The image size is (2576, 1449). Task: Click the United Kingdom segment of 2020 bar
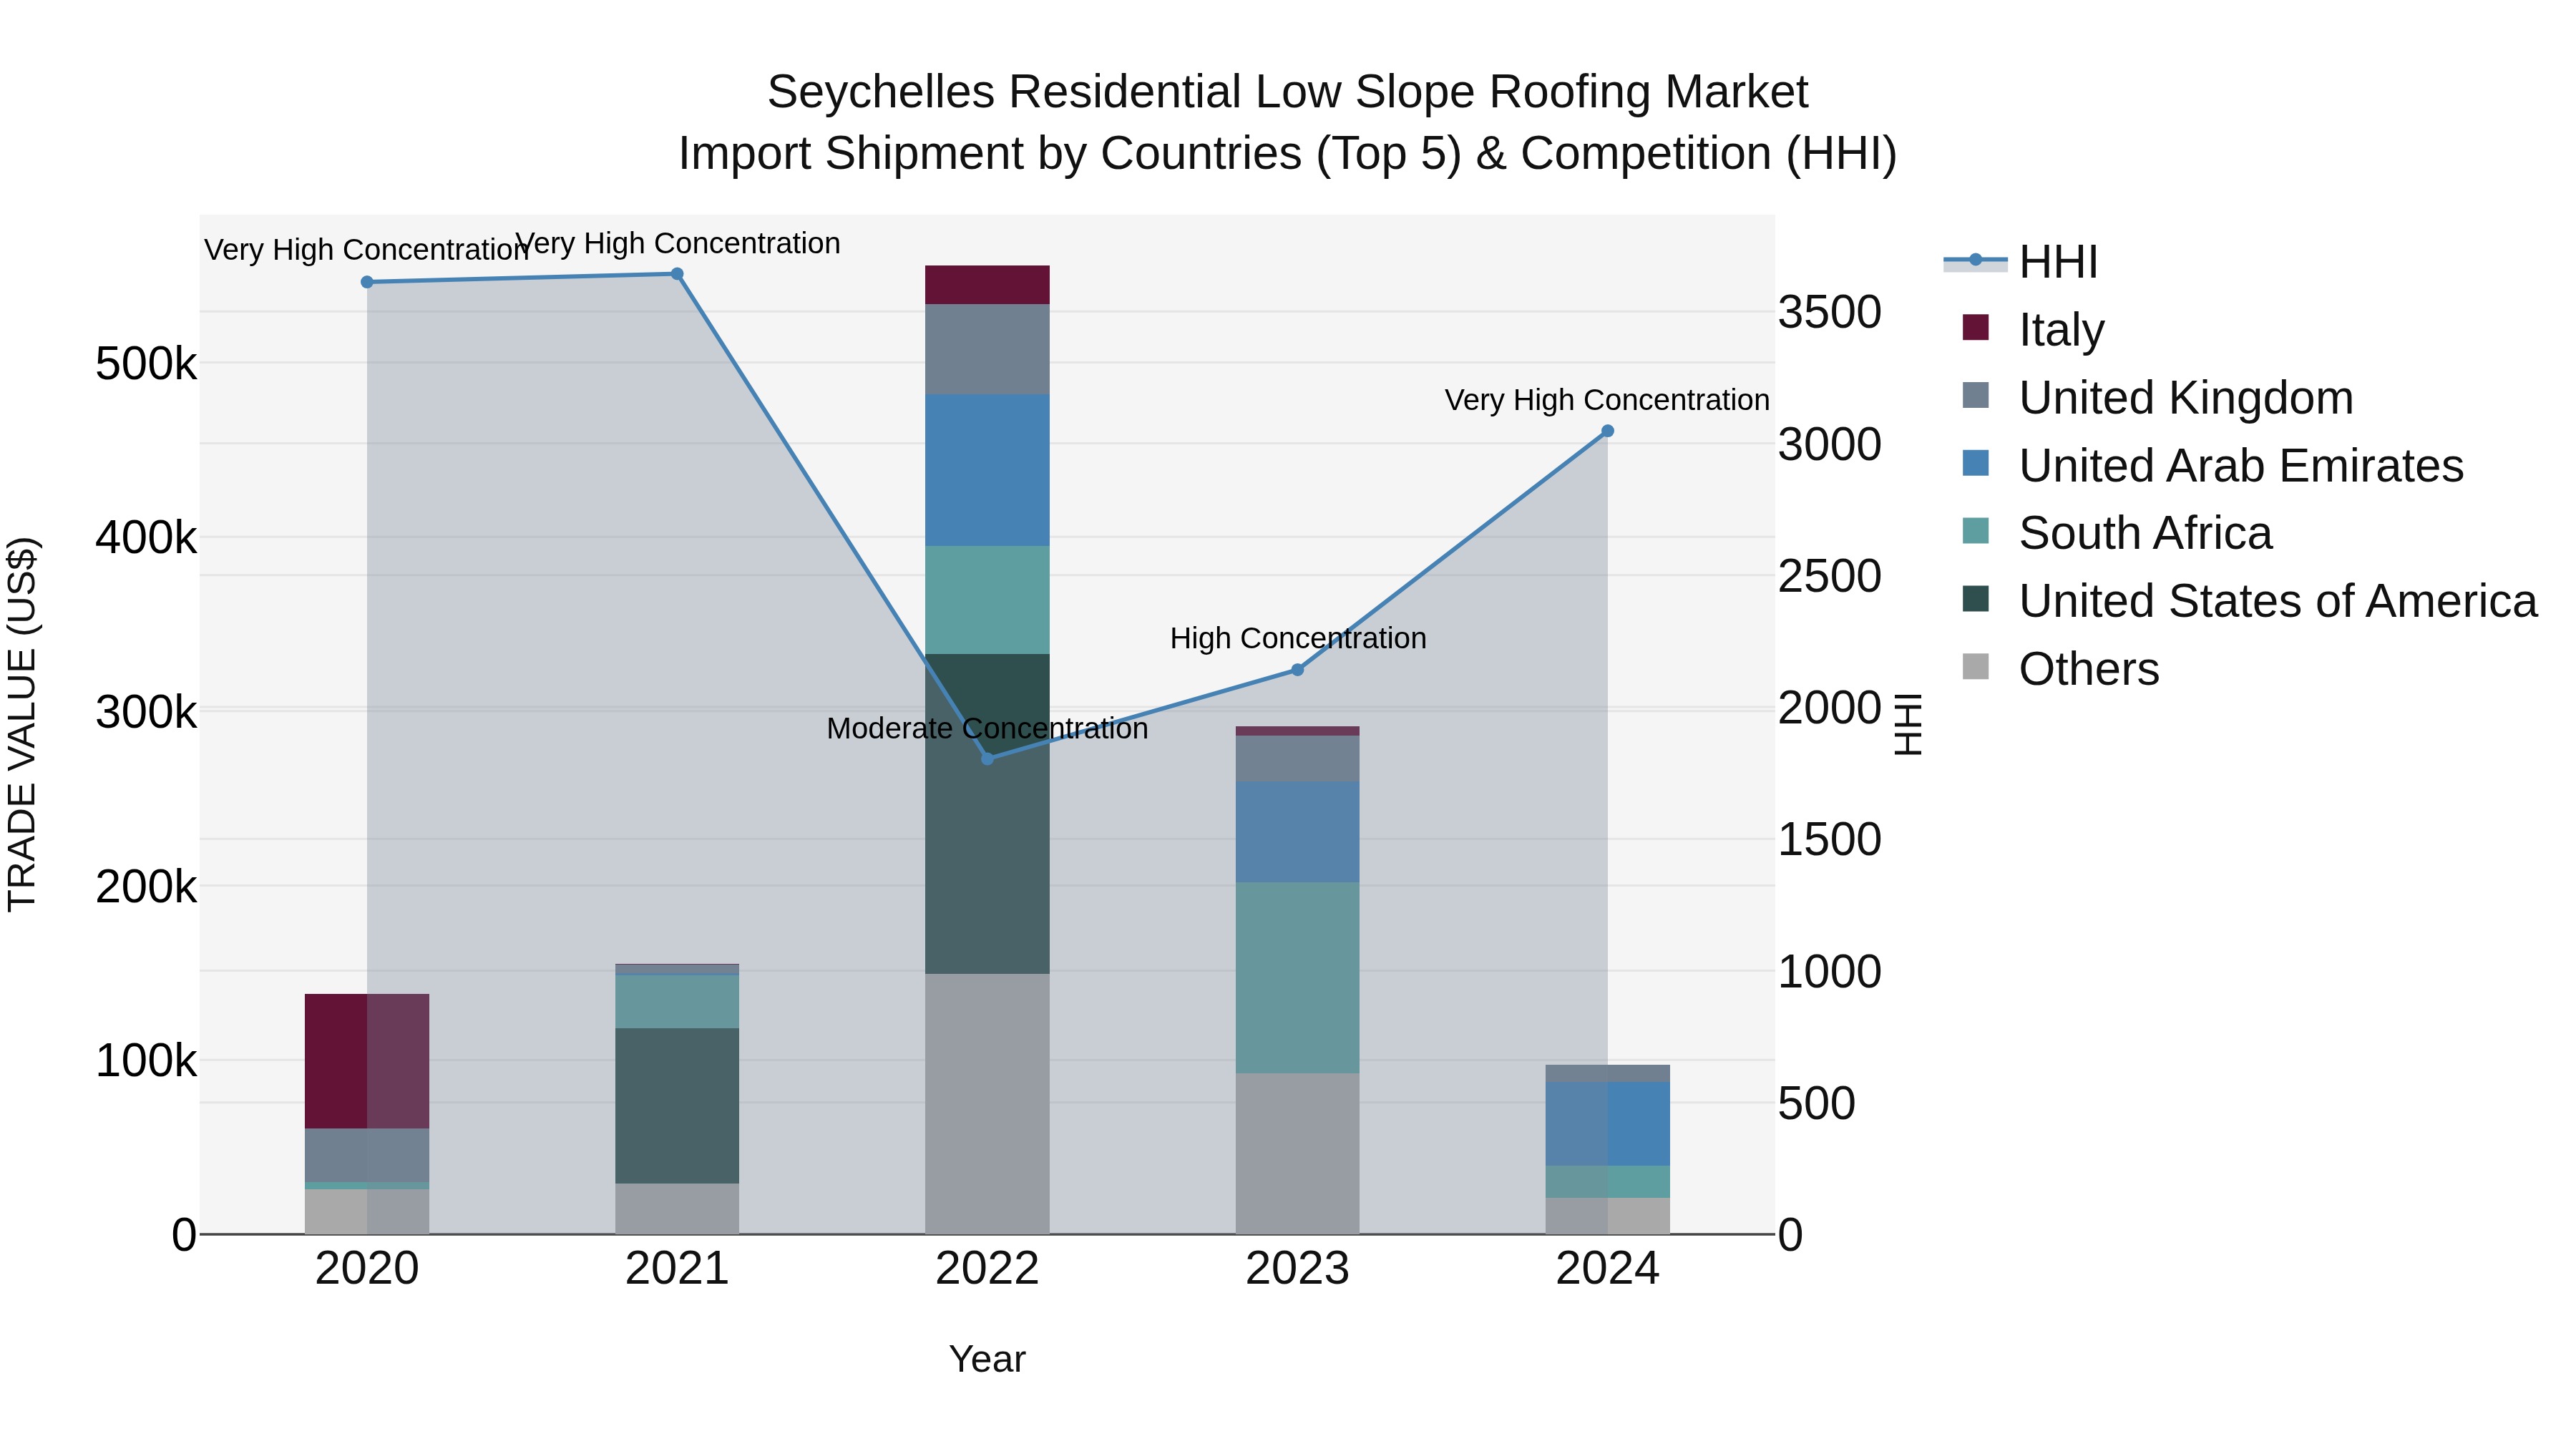click(x=367, y=1156)
